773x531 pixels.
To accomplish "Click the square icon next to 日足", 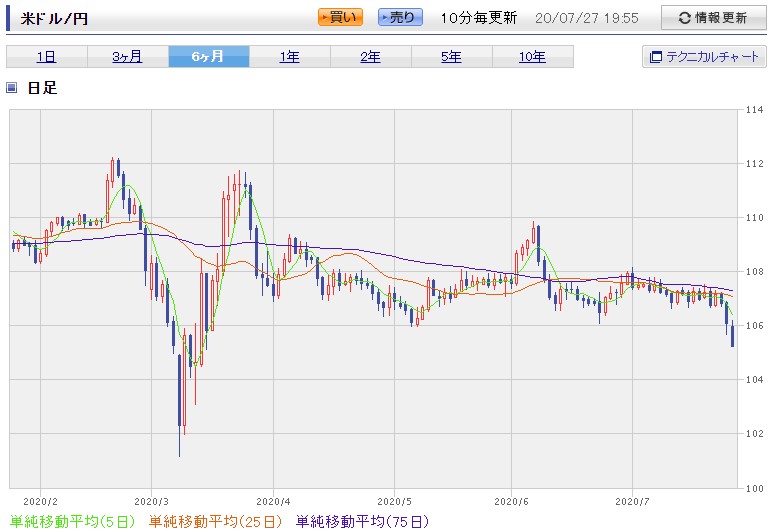I will 12,88.
